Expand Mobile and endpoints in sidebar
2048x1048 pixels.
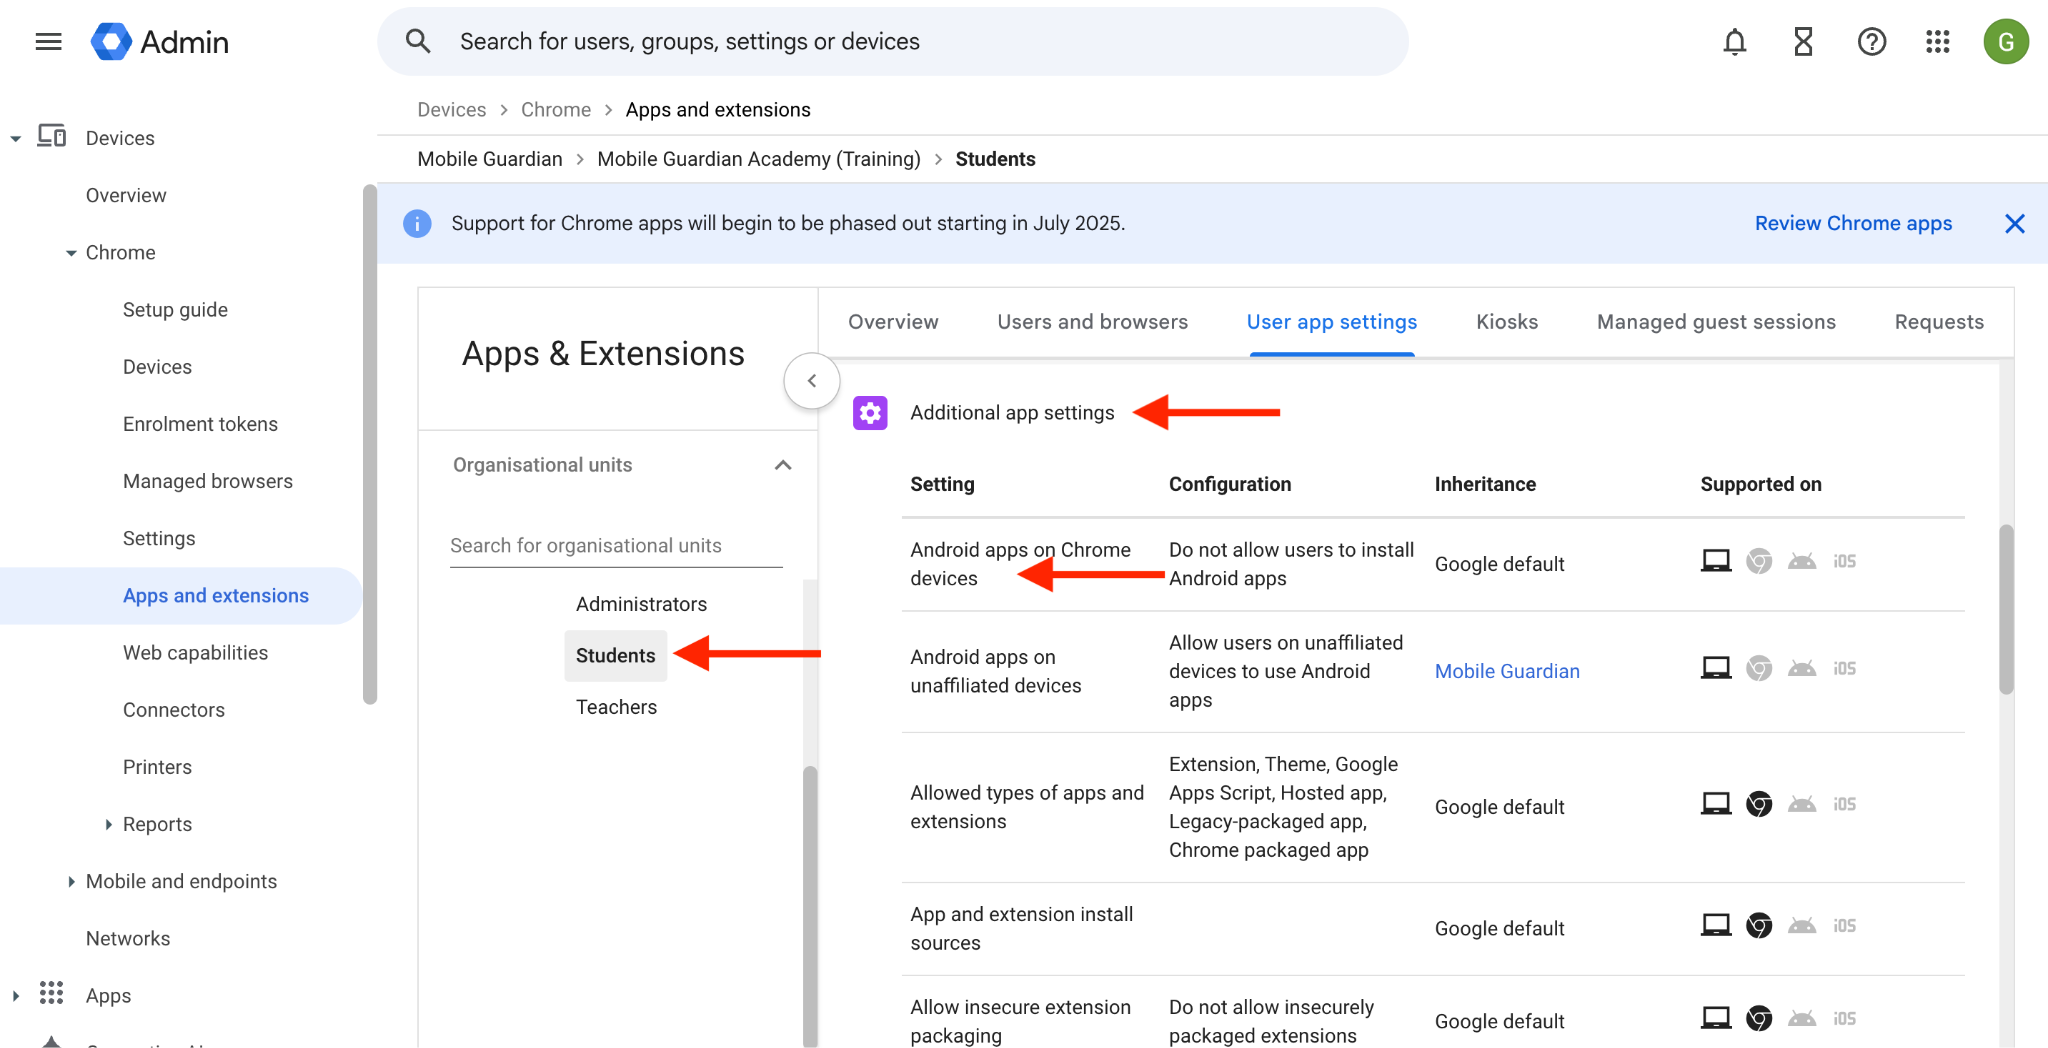pos(71,881)
